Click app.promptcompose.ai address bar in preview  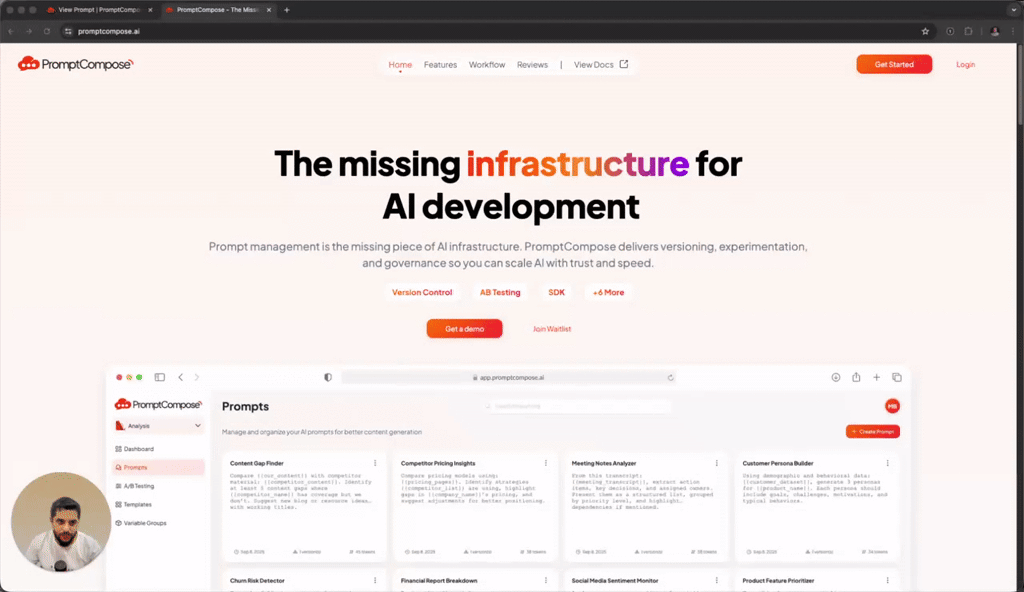(x=508, y=378)
